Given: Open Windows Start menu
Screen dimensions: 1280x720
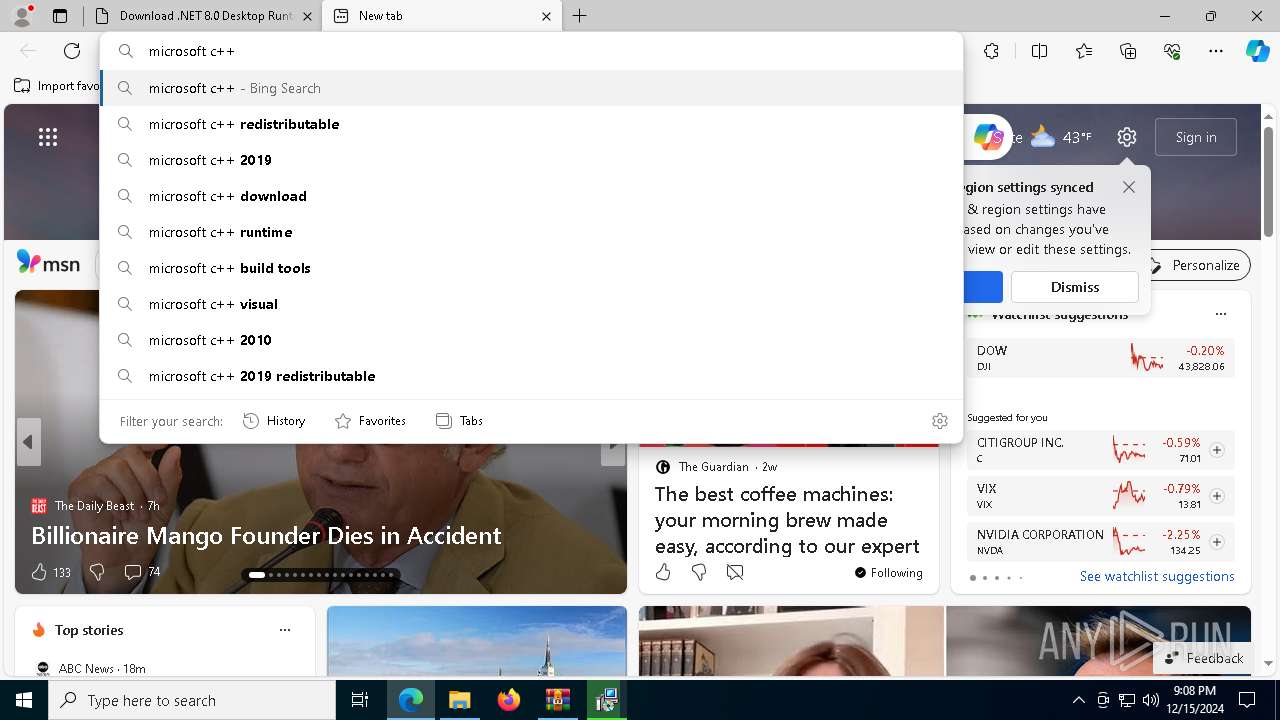Looking at the screenshot, I should tap(24, 700).
